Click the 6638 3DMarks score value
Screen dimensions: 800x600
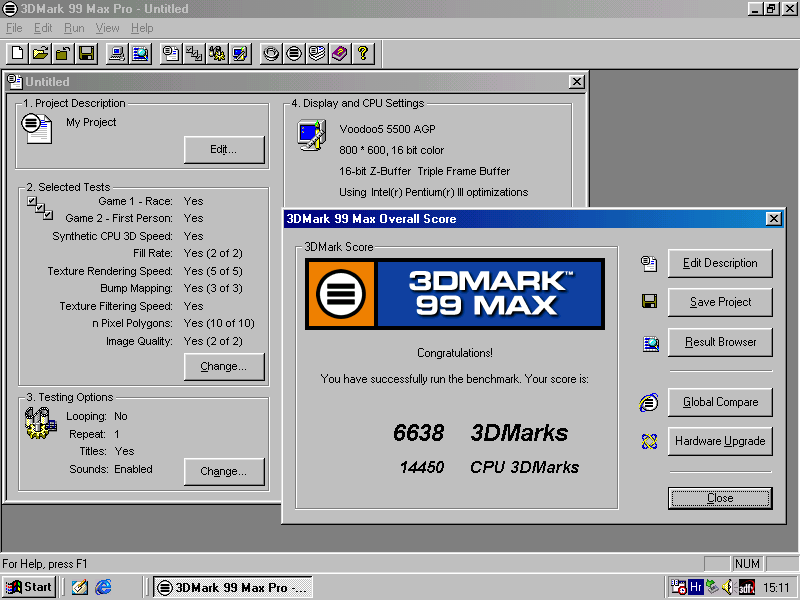coord(418,433)
